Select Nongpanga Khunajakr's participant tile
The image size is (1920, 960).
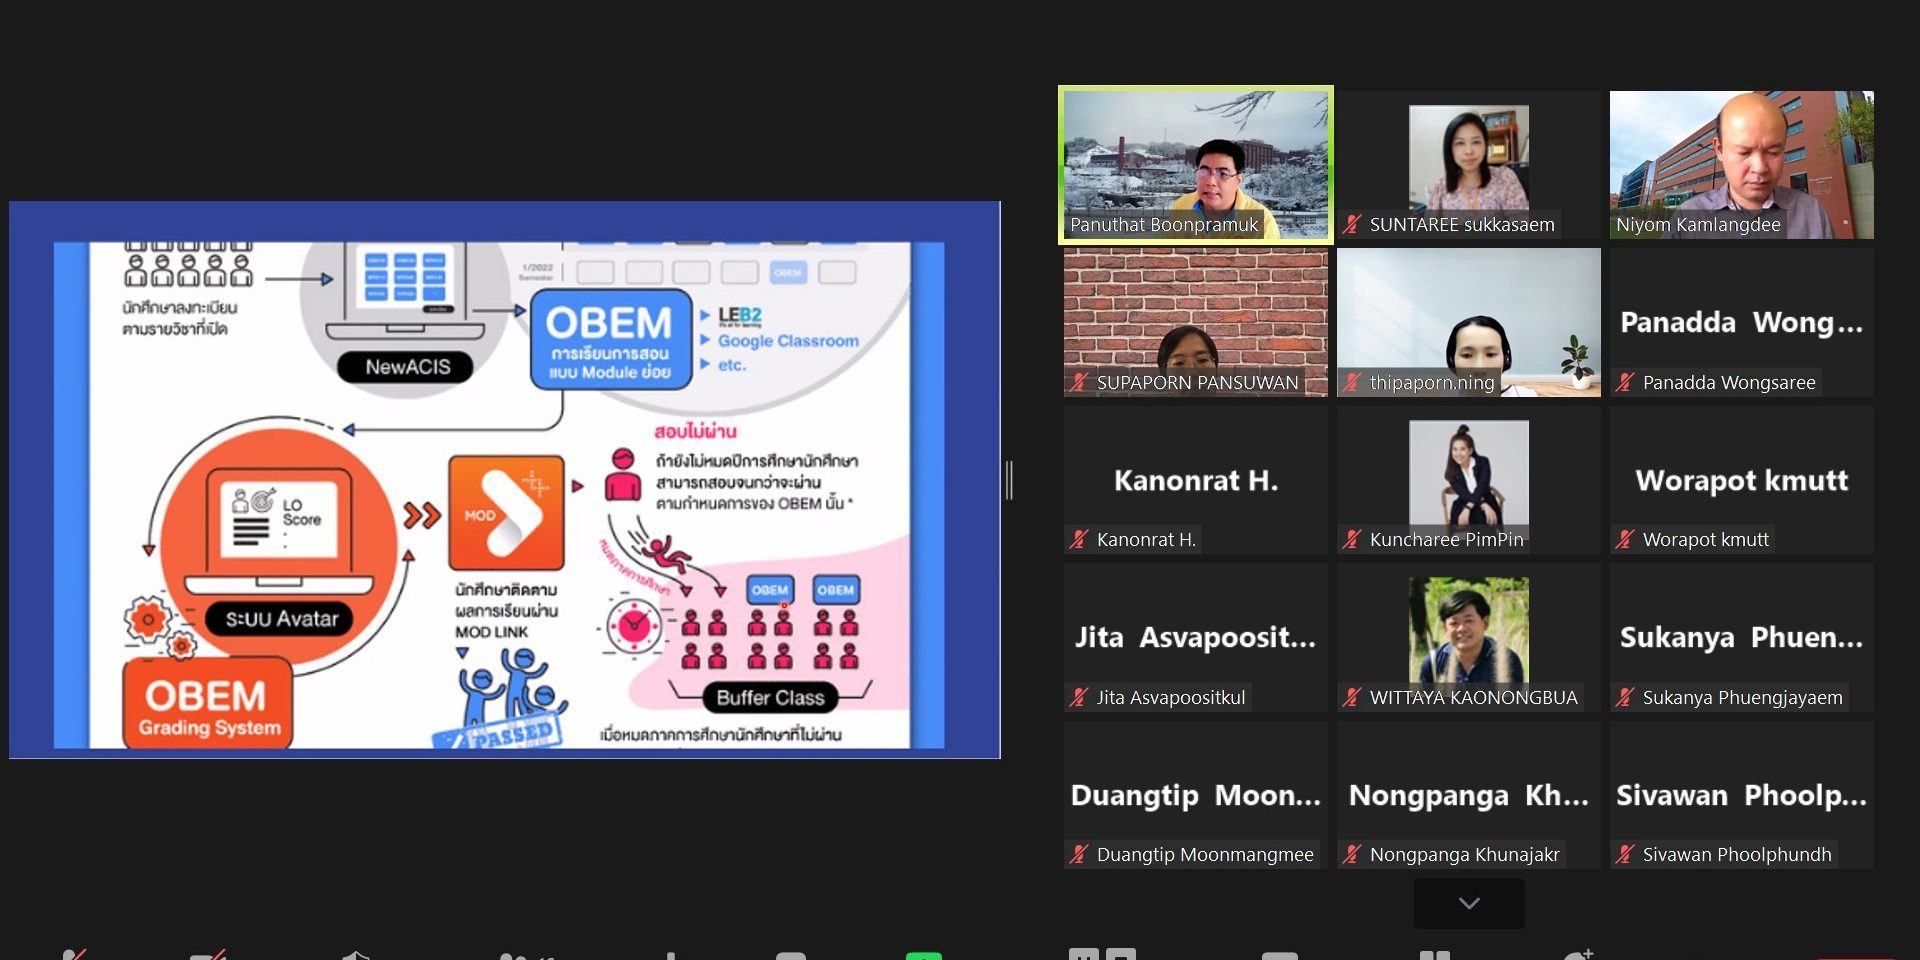coord(1468,795)
